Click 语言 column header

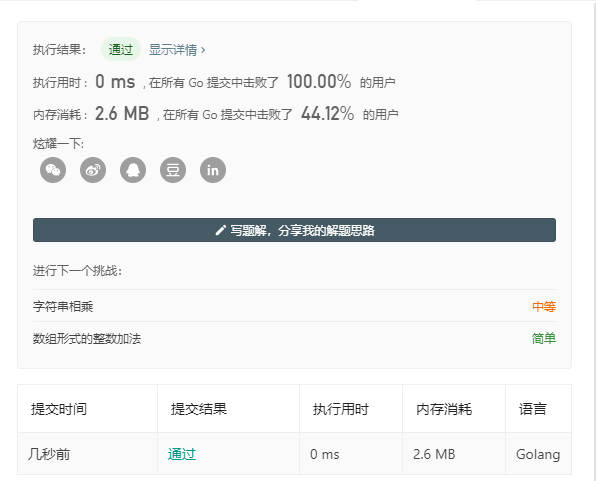point(533,409)
